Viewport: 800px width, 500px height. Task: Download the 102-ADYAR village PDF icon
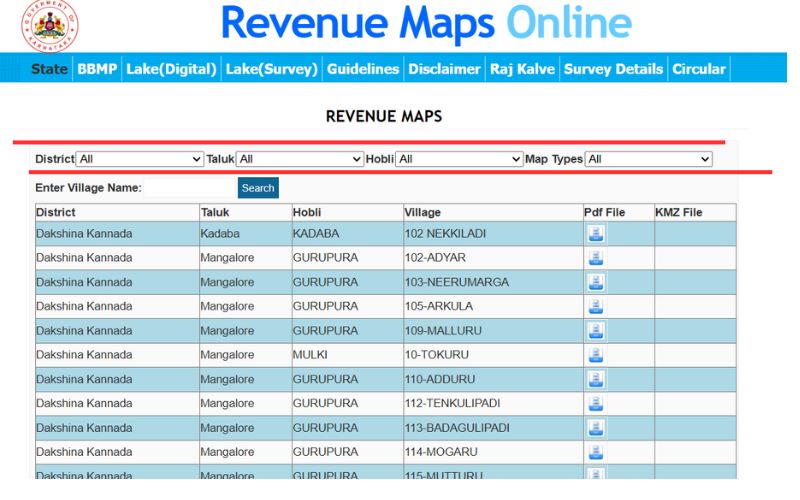pyautogui.click(x=595, y=258)
